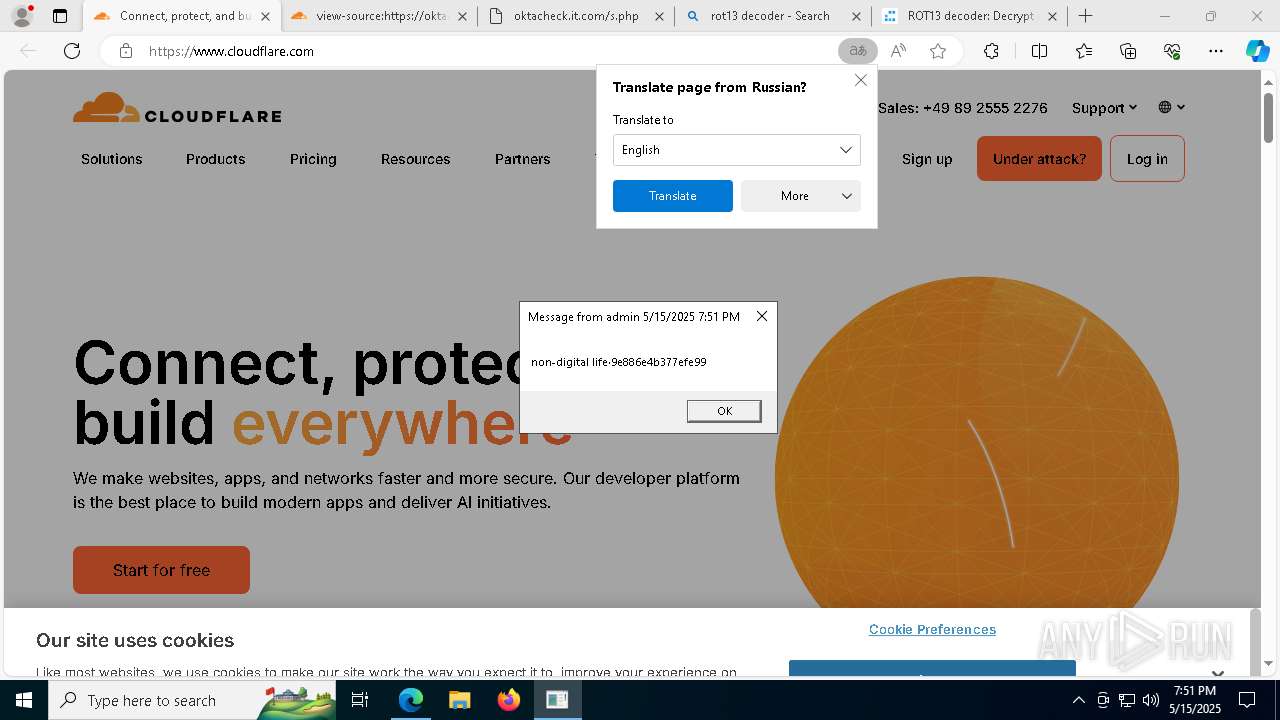
Task: Click the translate icon in address bar
Action: [858, 51]
